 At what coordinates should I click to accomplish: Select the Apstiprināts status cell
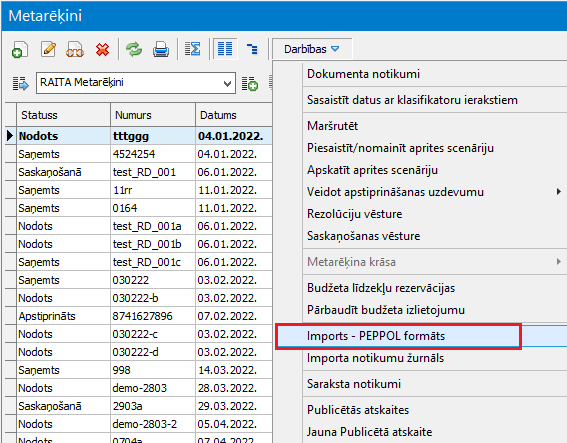(x=63, y=316)
